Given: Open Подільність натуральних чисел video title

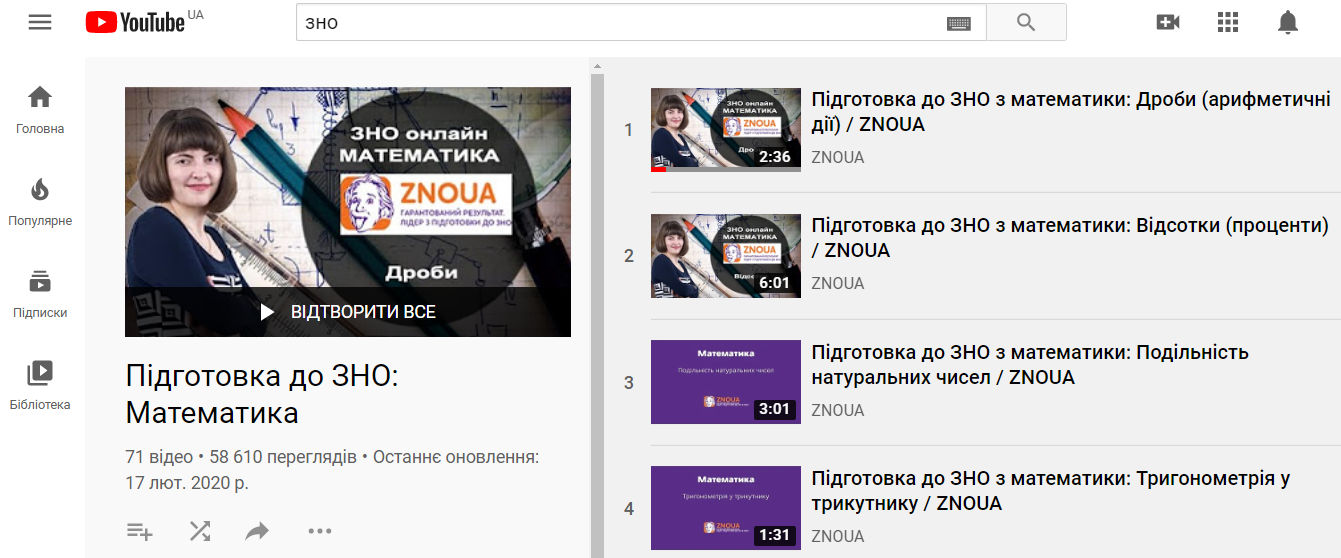Looking at the screenshot, I should point(1030,365).
